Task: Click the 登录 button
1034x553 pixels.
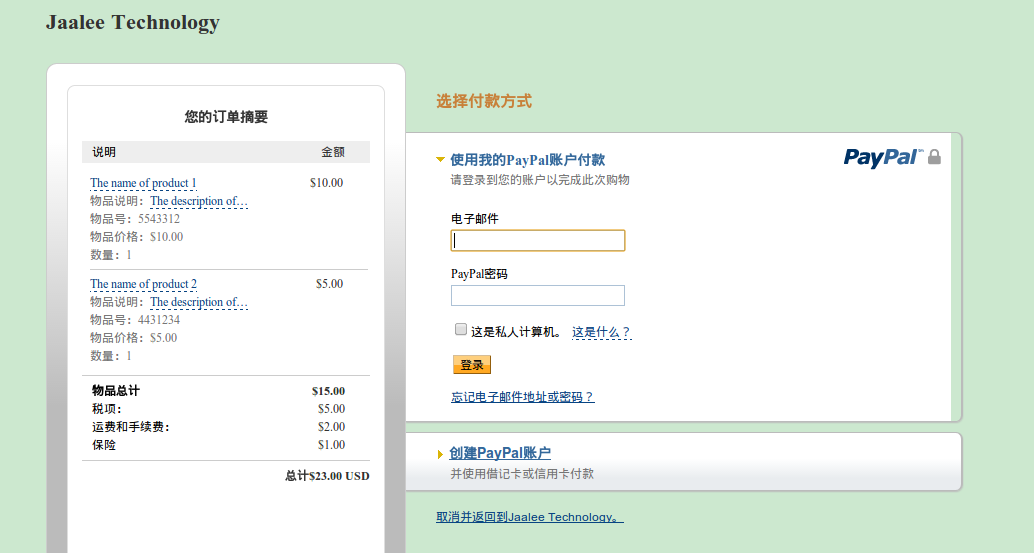Action: (471, 364)
